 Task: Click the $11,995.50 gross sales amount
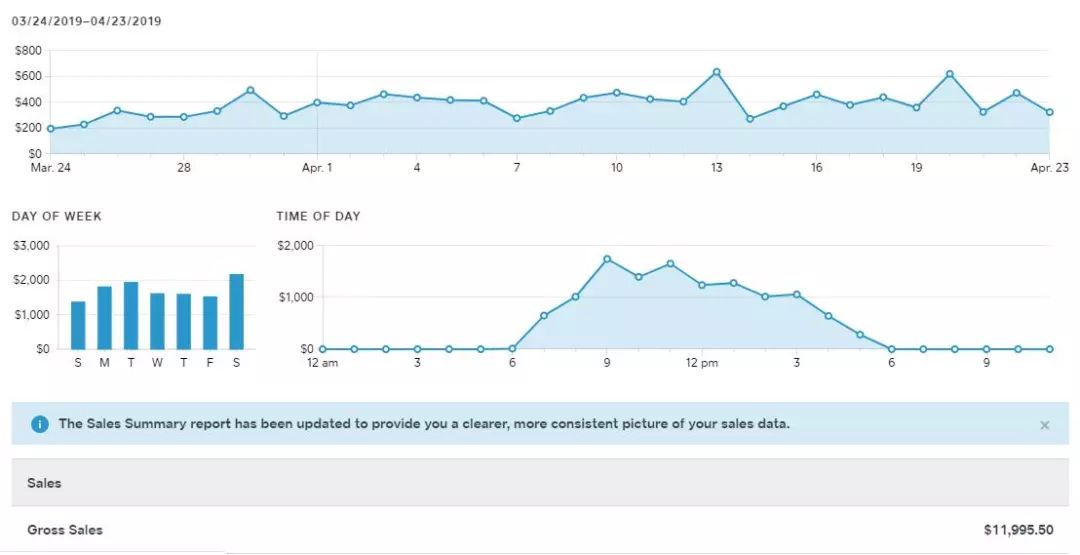click(1018, 530)
